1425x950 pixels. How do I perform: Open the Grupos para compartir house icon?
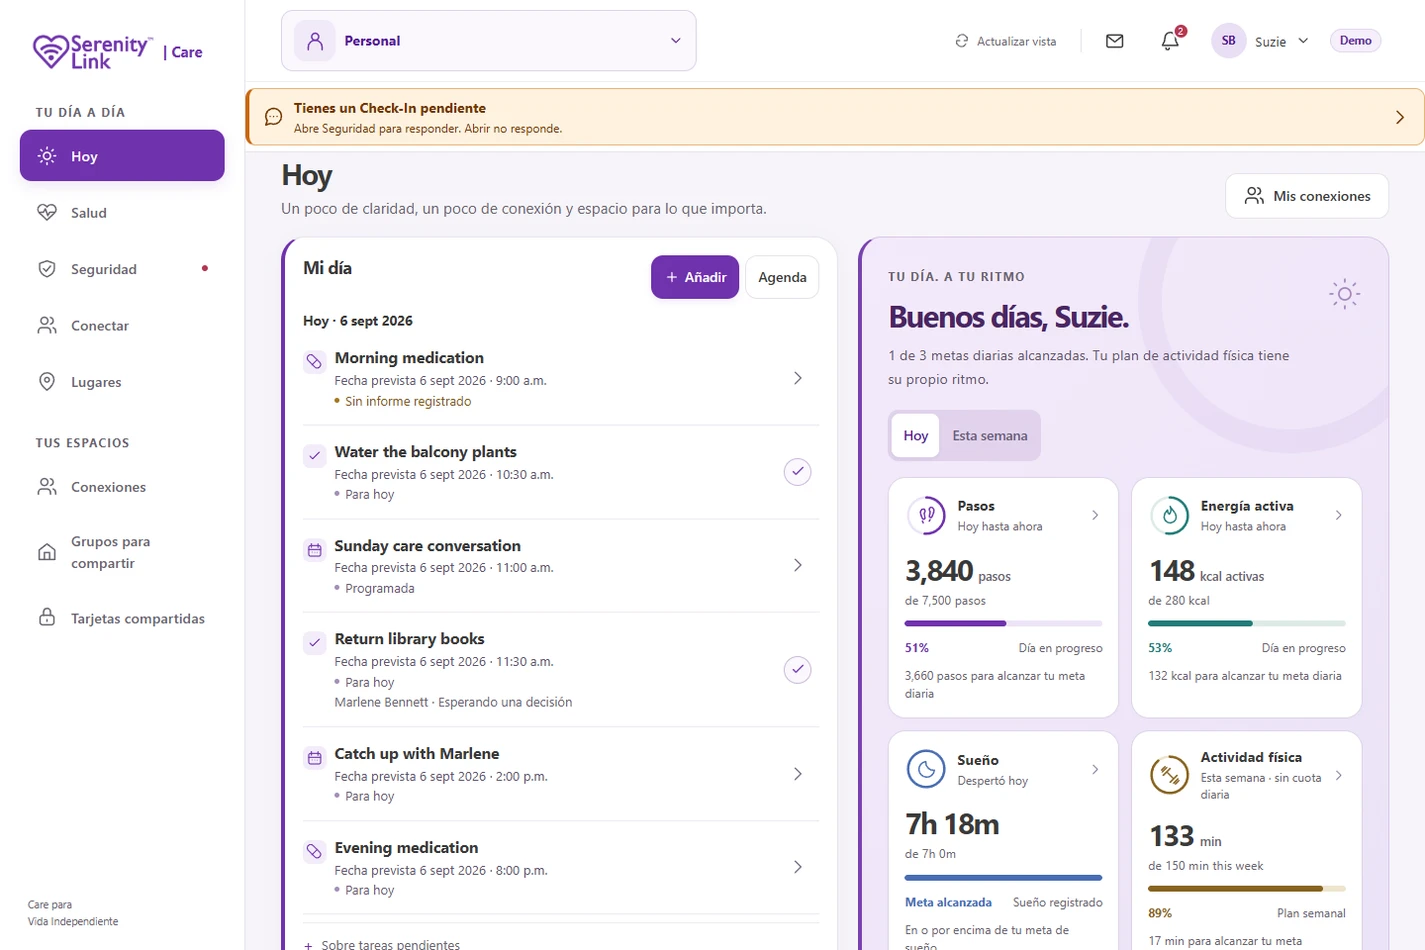click(47, 552)
